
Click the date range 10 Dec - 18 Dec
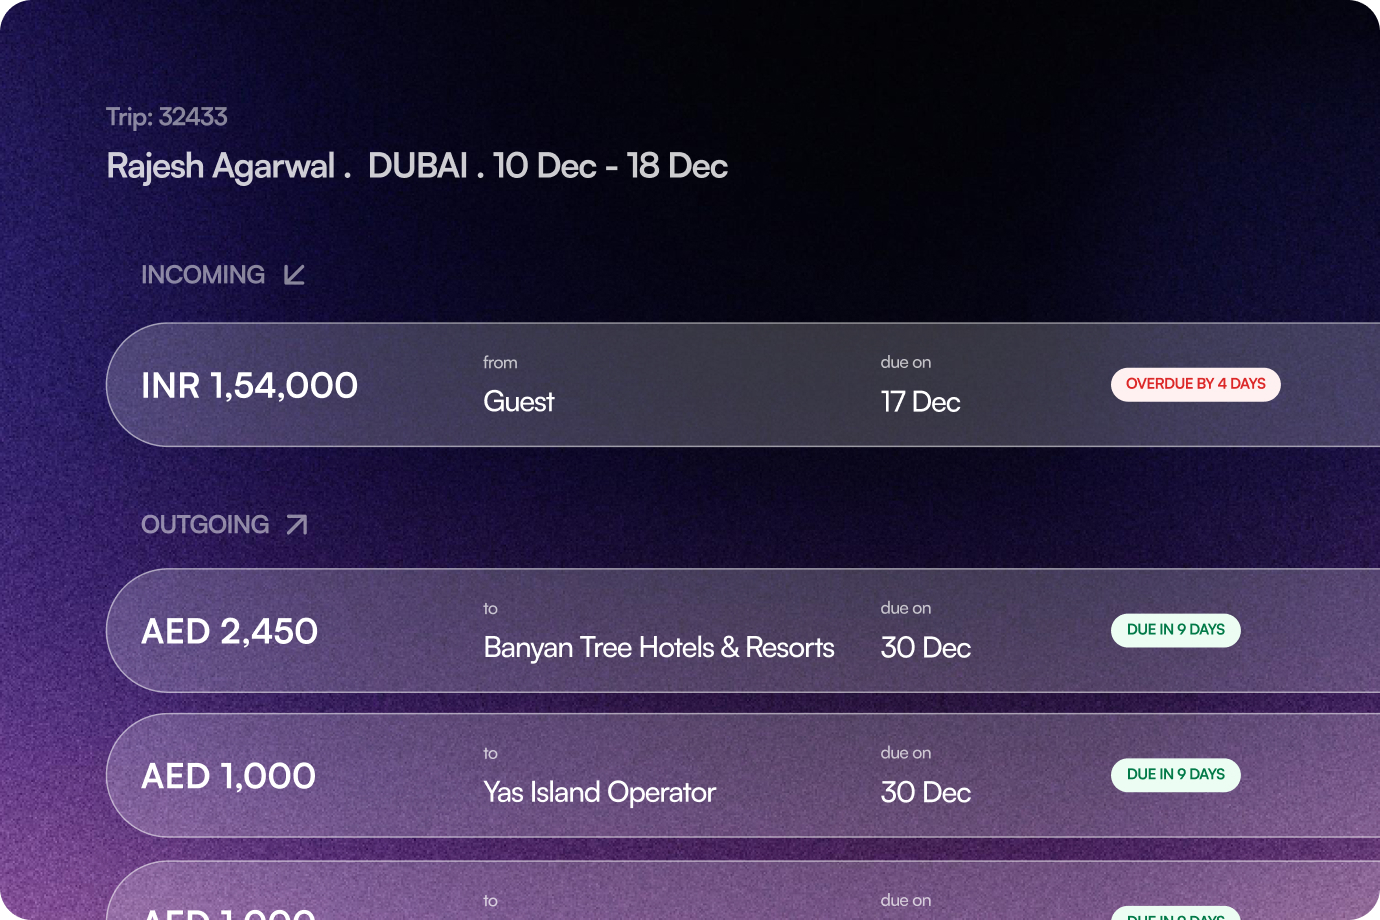(610, 165)
